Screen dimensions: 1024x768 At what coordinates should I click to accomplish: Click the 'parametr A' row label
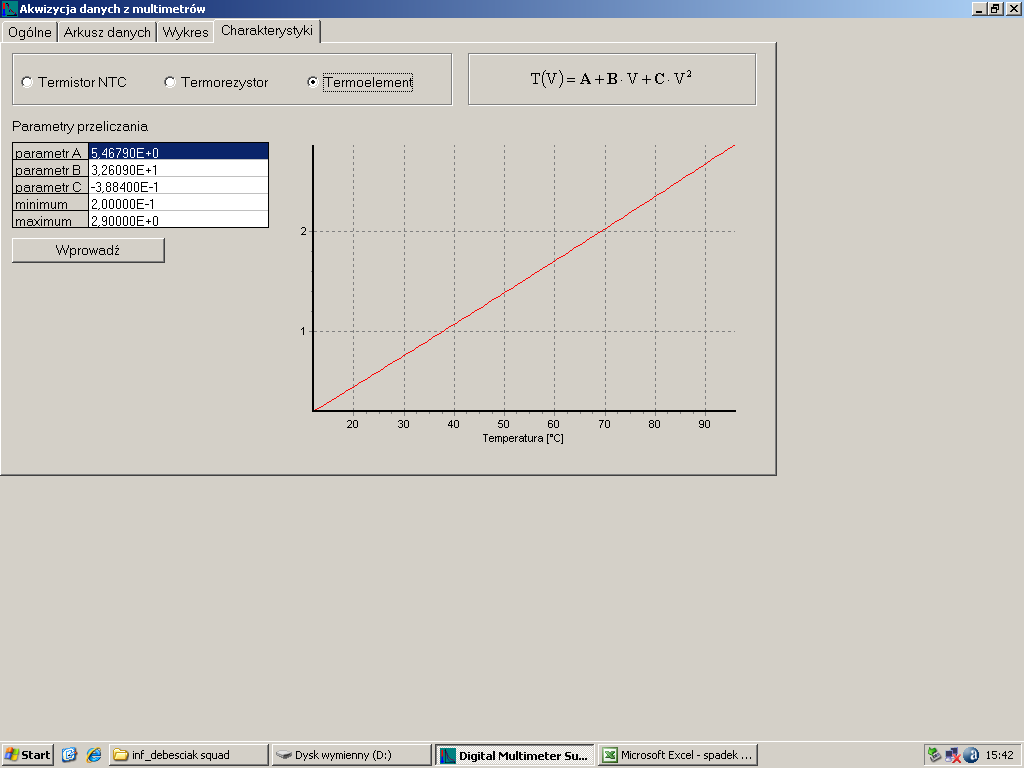pos(50,152)
